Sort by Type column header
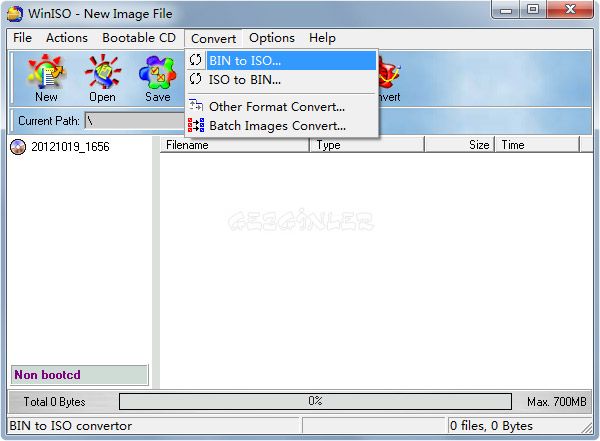This screenshot has height=441, width=600. point(367,145)
